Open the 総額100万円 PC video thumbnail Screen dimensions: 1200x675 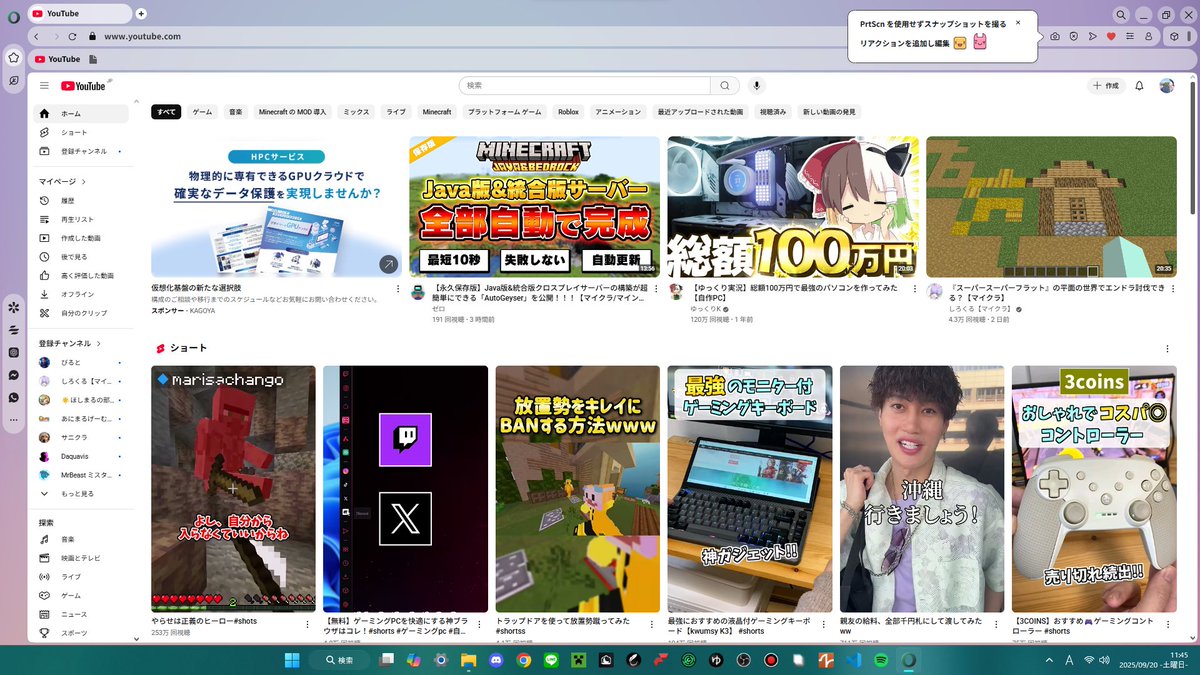pyautogui.click(x=793, y=206)
